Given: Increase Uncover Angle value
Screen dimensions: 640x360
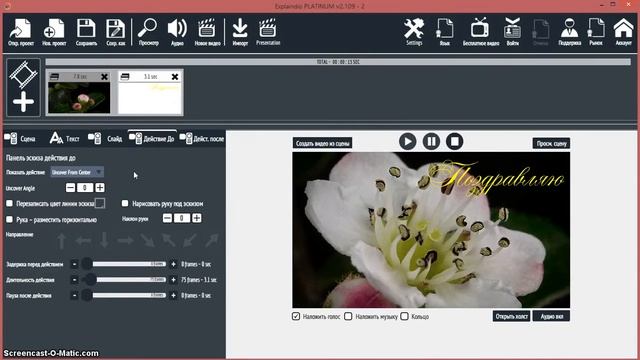Looking at the screenshot, I should 100,188.
